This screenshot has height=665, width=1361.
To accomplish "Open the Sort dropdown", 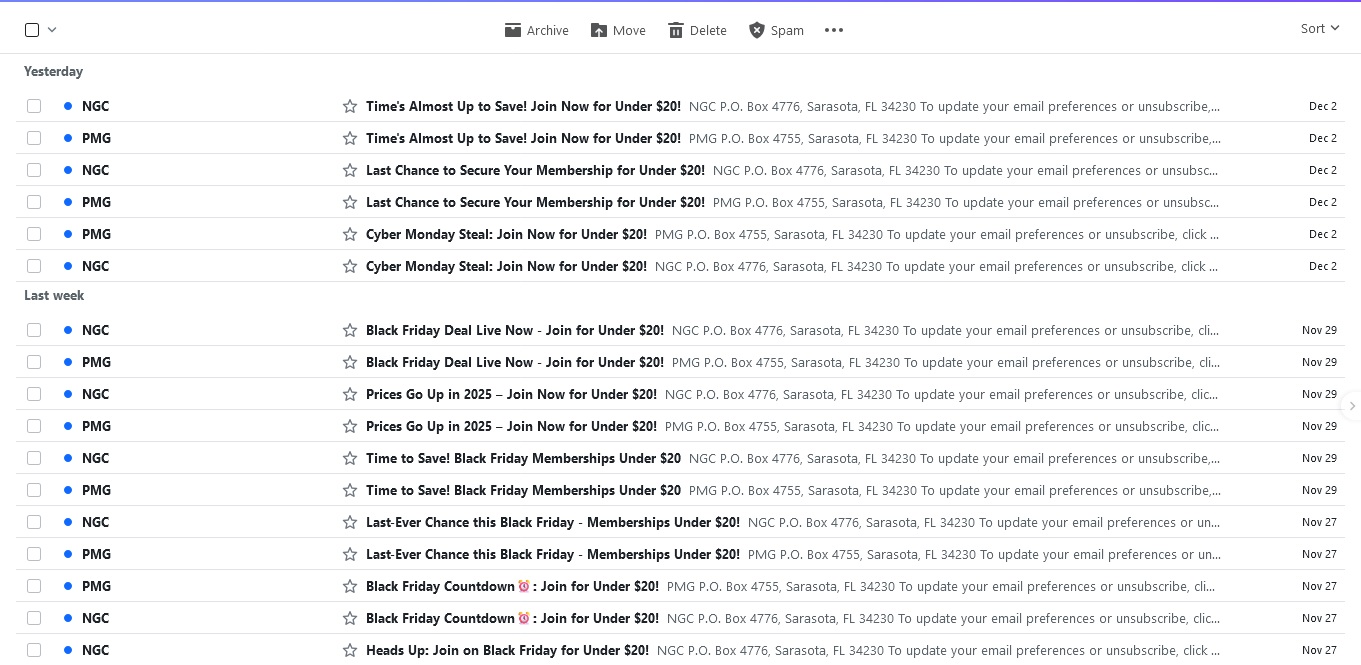I will click(1320, 29).
